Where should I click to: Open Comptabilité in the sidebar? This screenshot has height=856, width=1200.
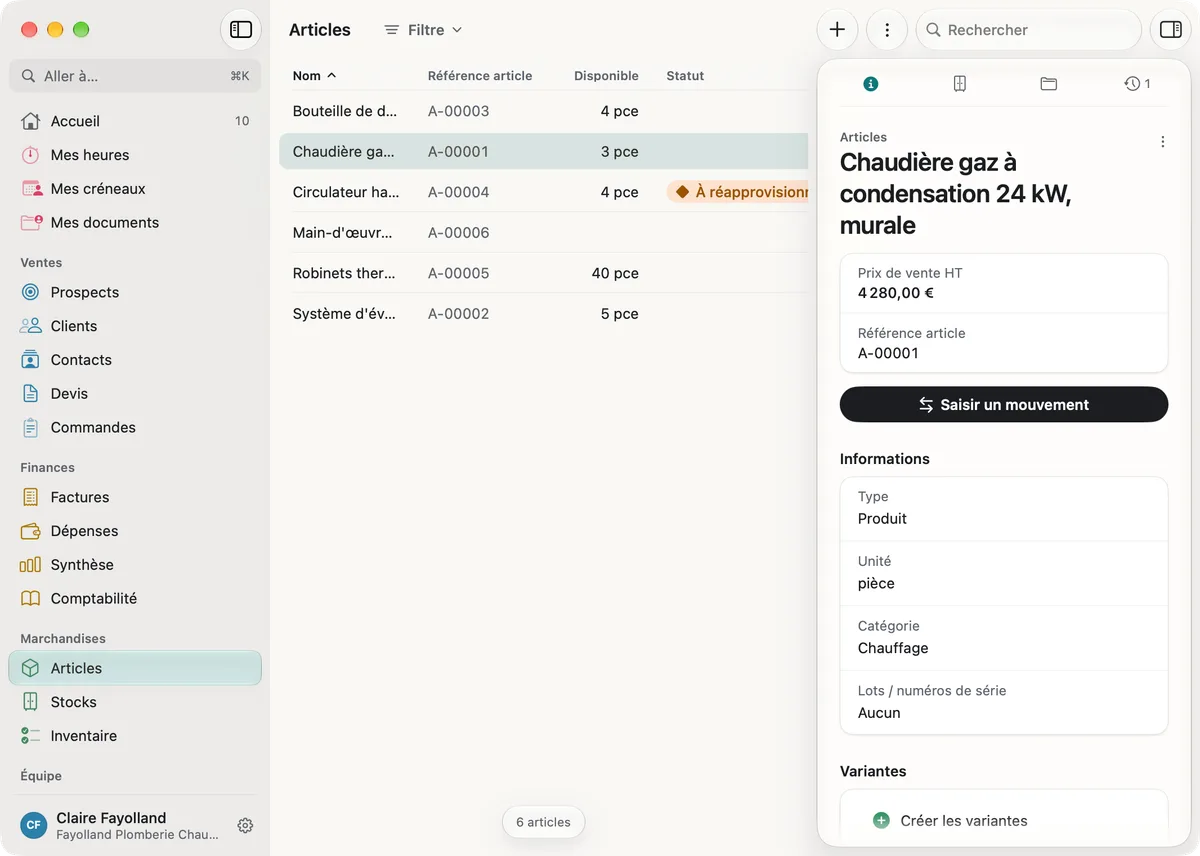(135, 598)
